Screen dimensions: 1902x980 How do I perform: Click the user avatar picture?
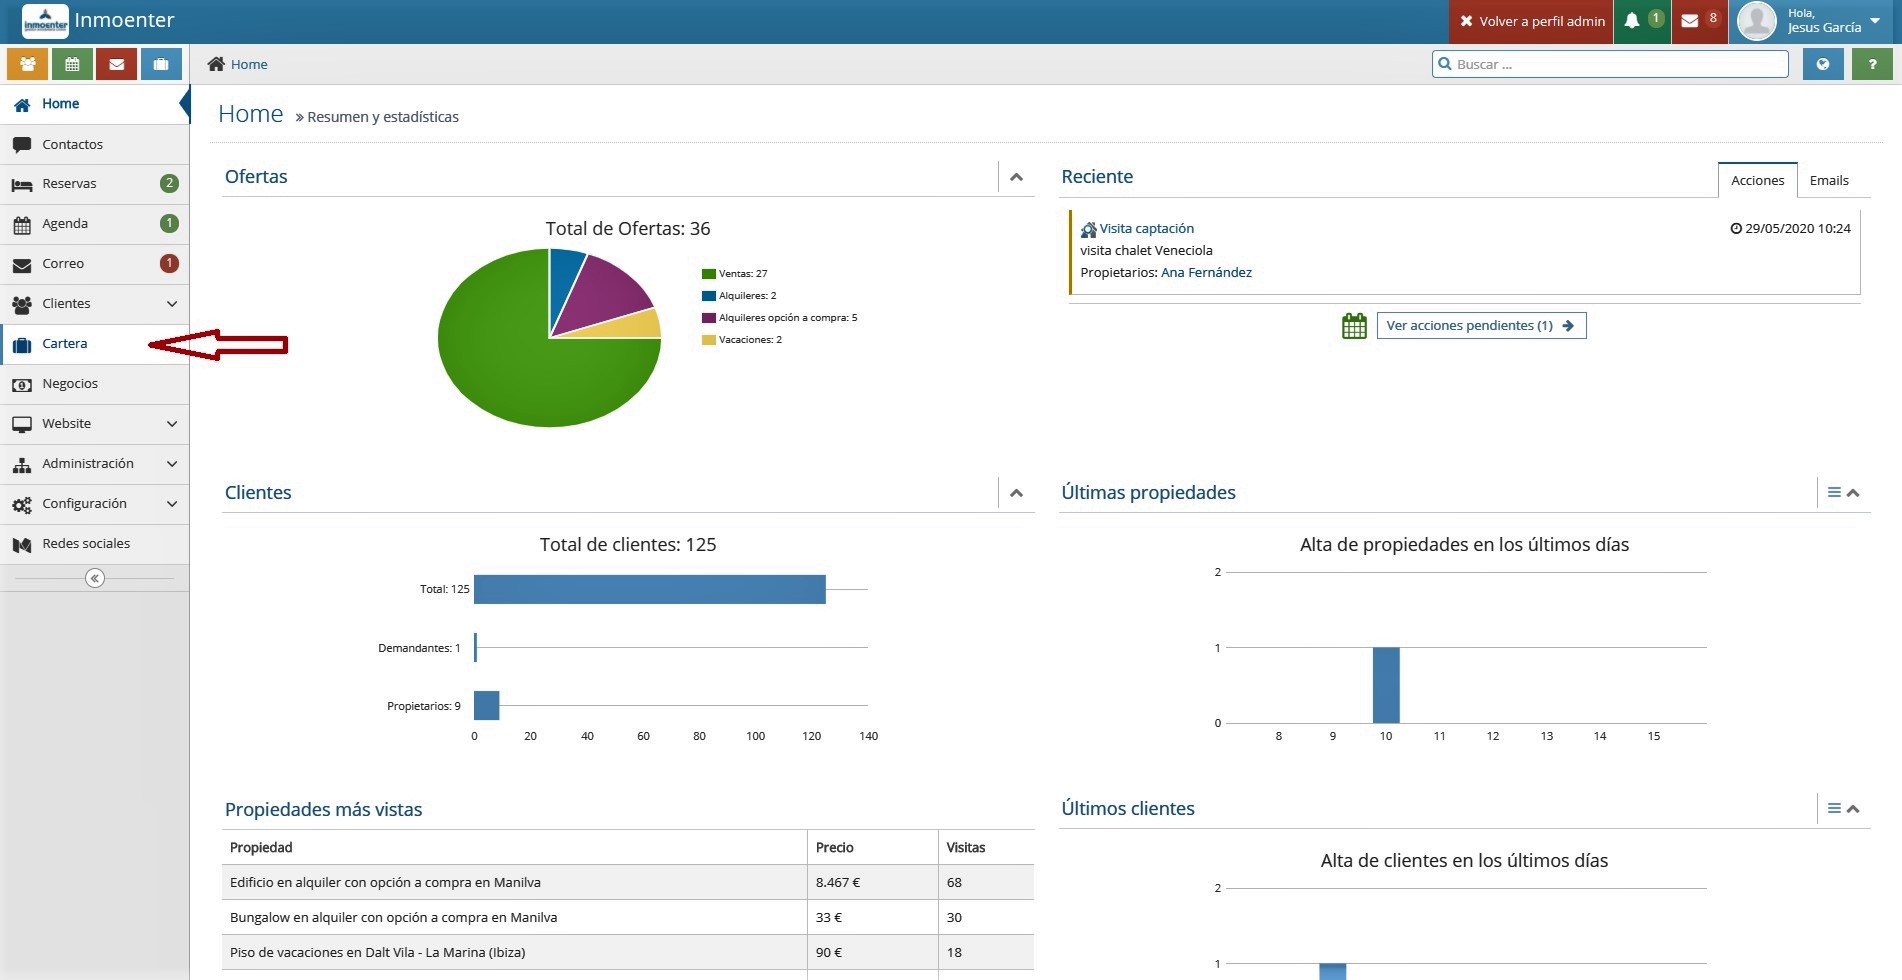(x=1757, y=21)
